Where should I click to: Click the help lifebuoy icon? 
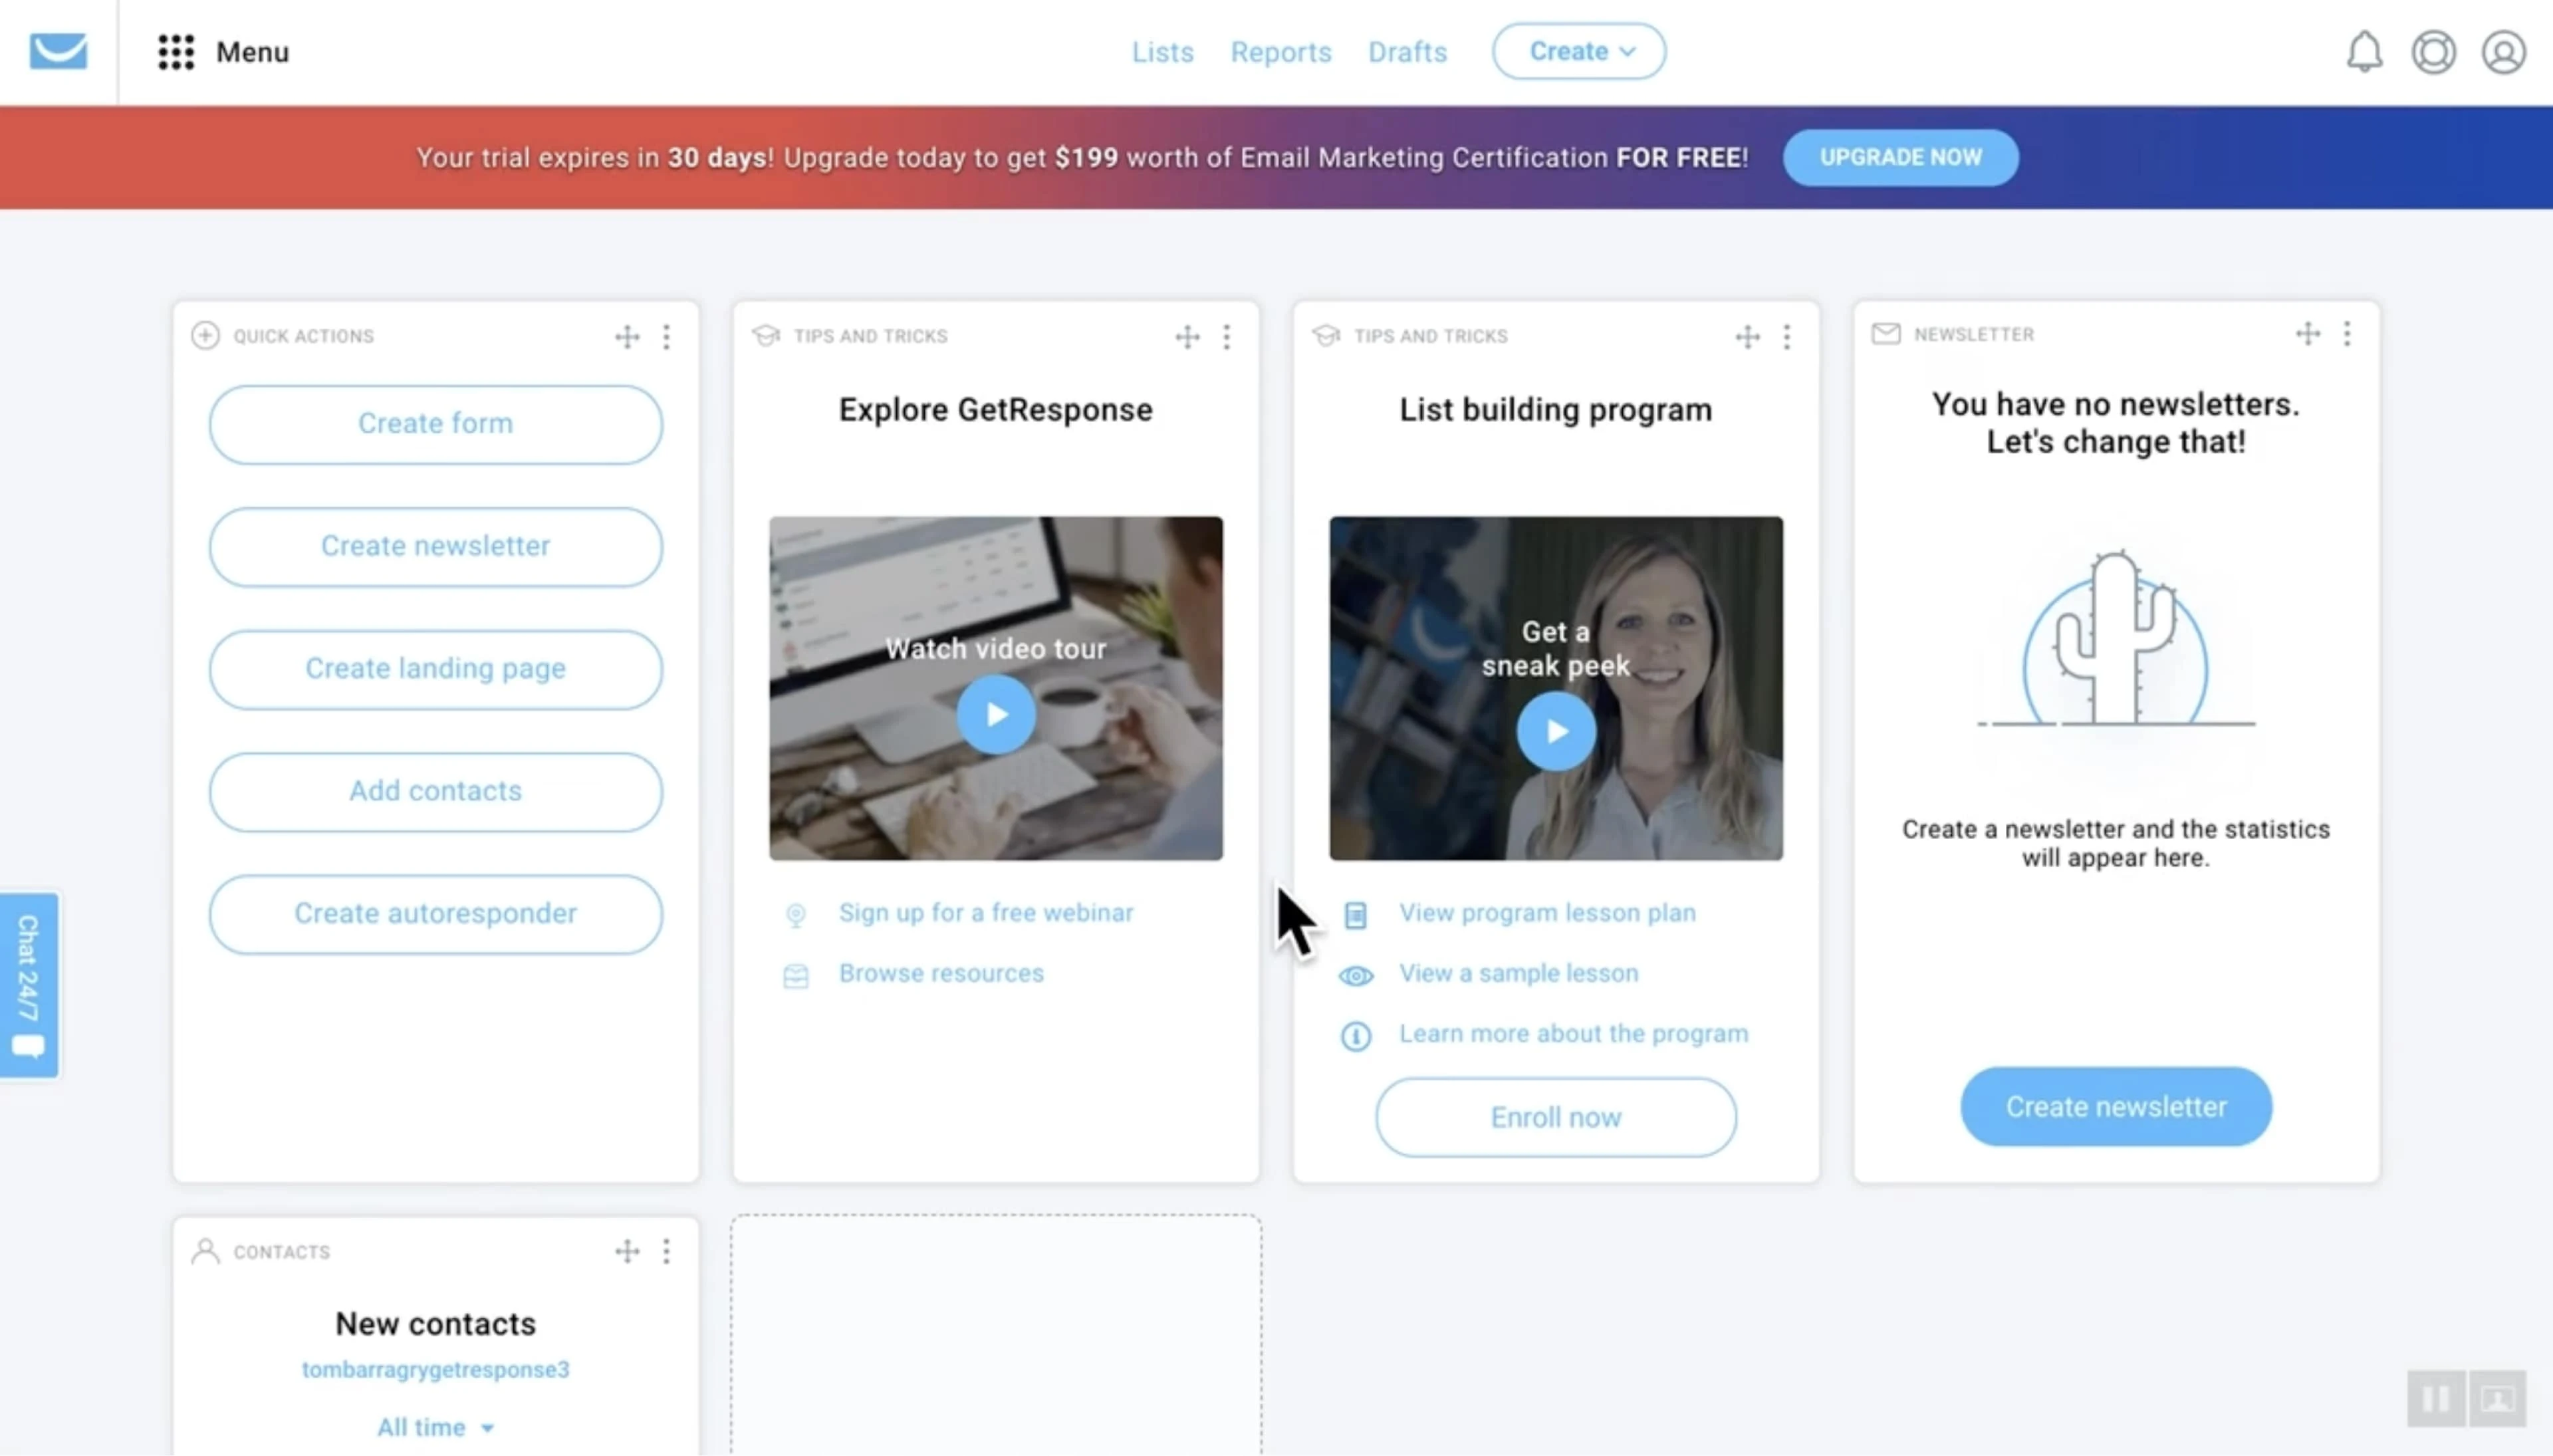click(2433, 52)
